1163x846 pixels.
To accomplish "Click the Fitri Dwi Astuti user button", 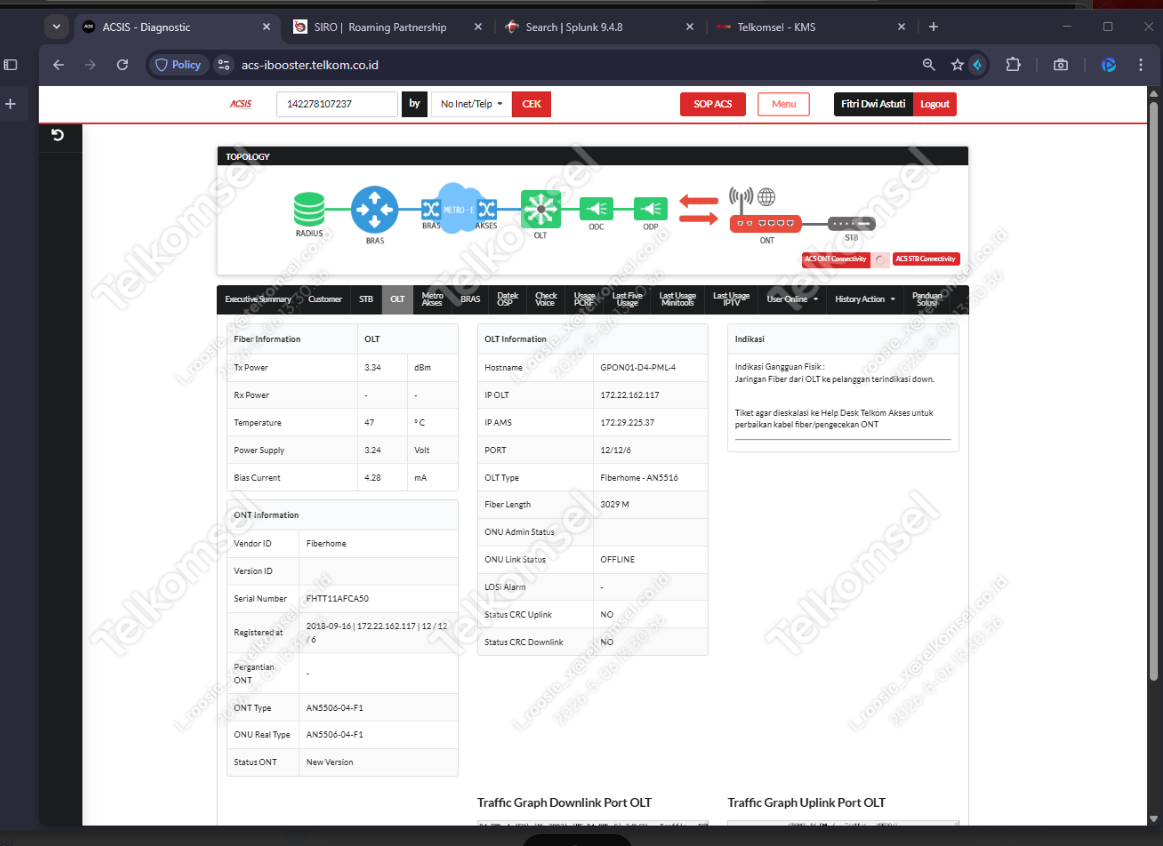I will [x=873, y=104].
